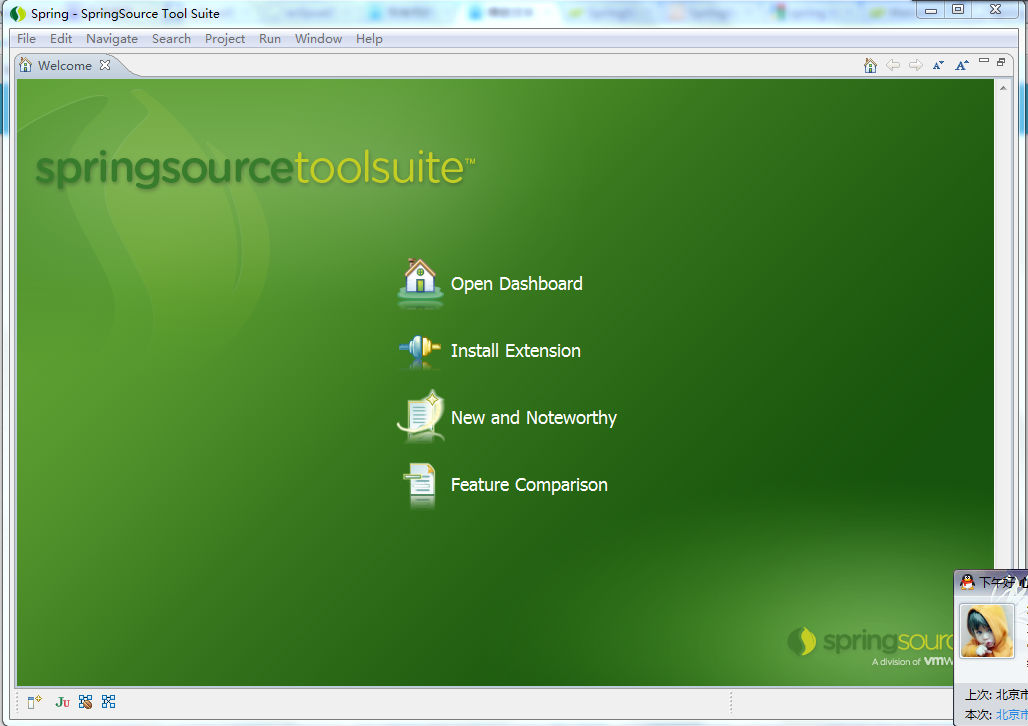Click the New and Noteworthy link text
This screenshot has width=1028, height=726.
[534, 418]
